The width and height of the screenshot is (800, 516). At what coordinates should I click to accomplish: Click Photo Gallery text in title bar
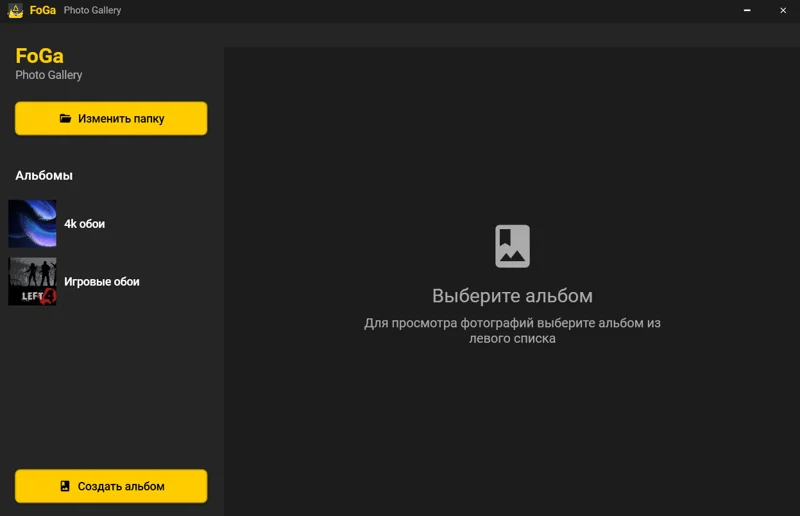coord(92,10)
